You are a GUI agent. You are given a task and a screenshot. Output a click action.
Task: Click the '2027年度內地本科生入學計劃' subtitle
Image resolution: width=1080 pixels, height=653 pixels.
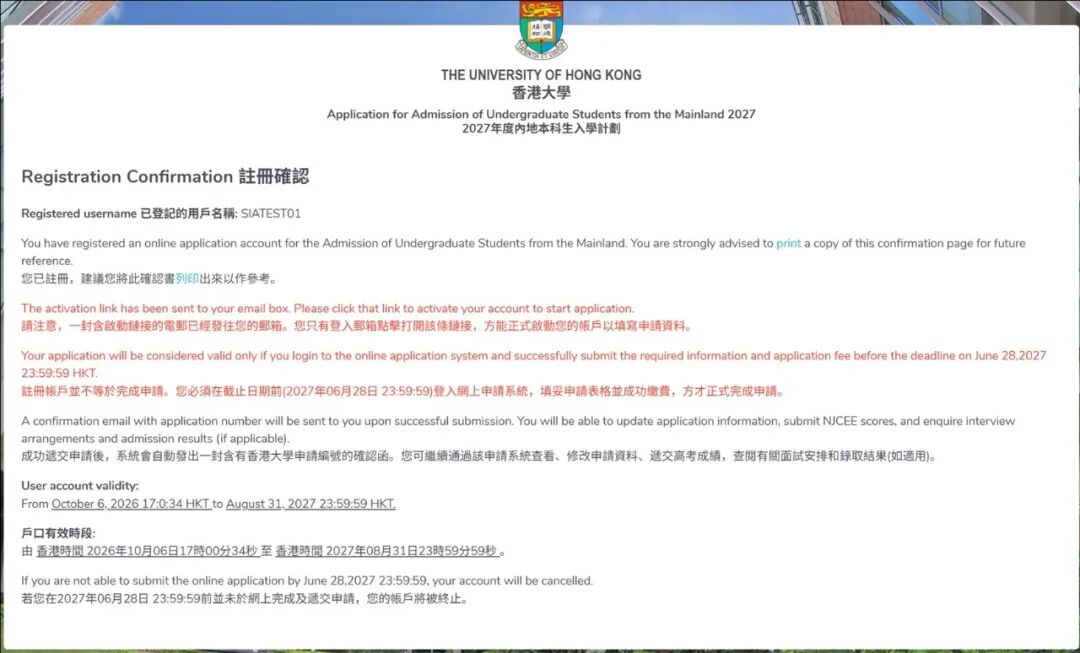click(541, 129)
